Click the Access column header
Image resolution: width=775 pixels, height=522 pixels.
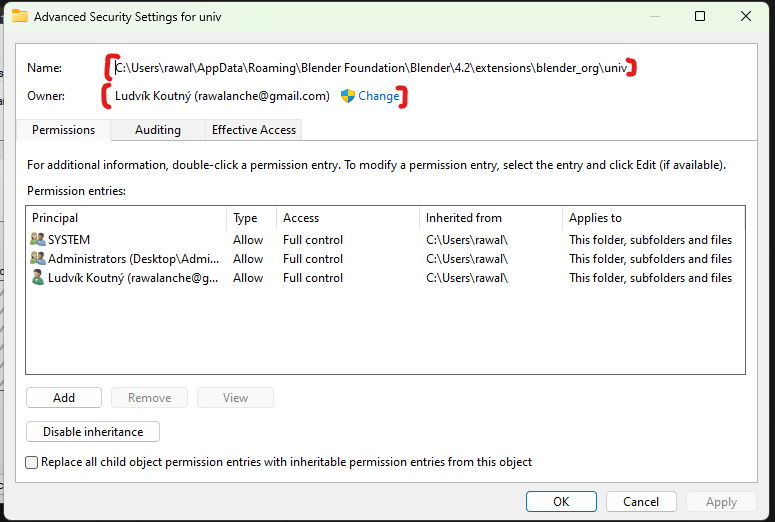point(348,218)
